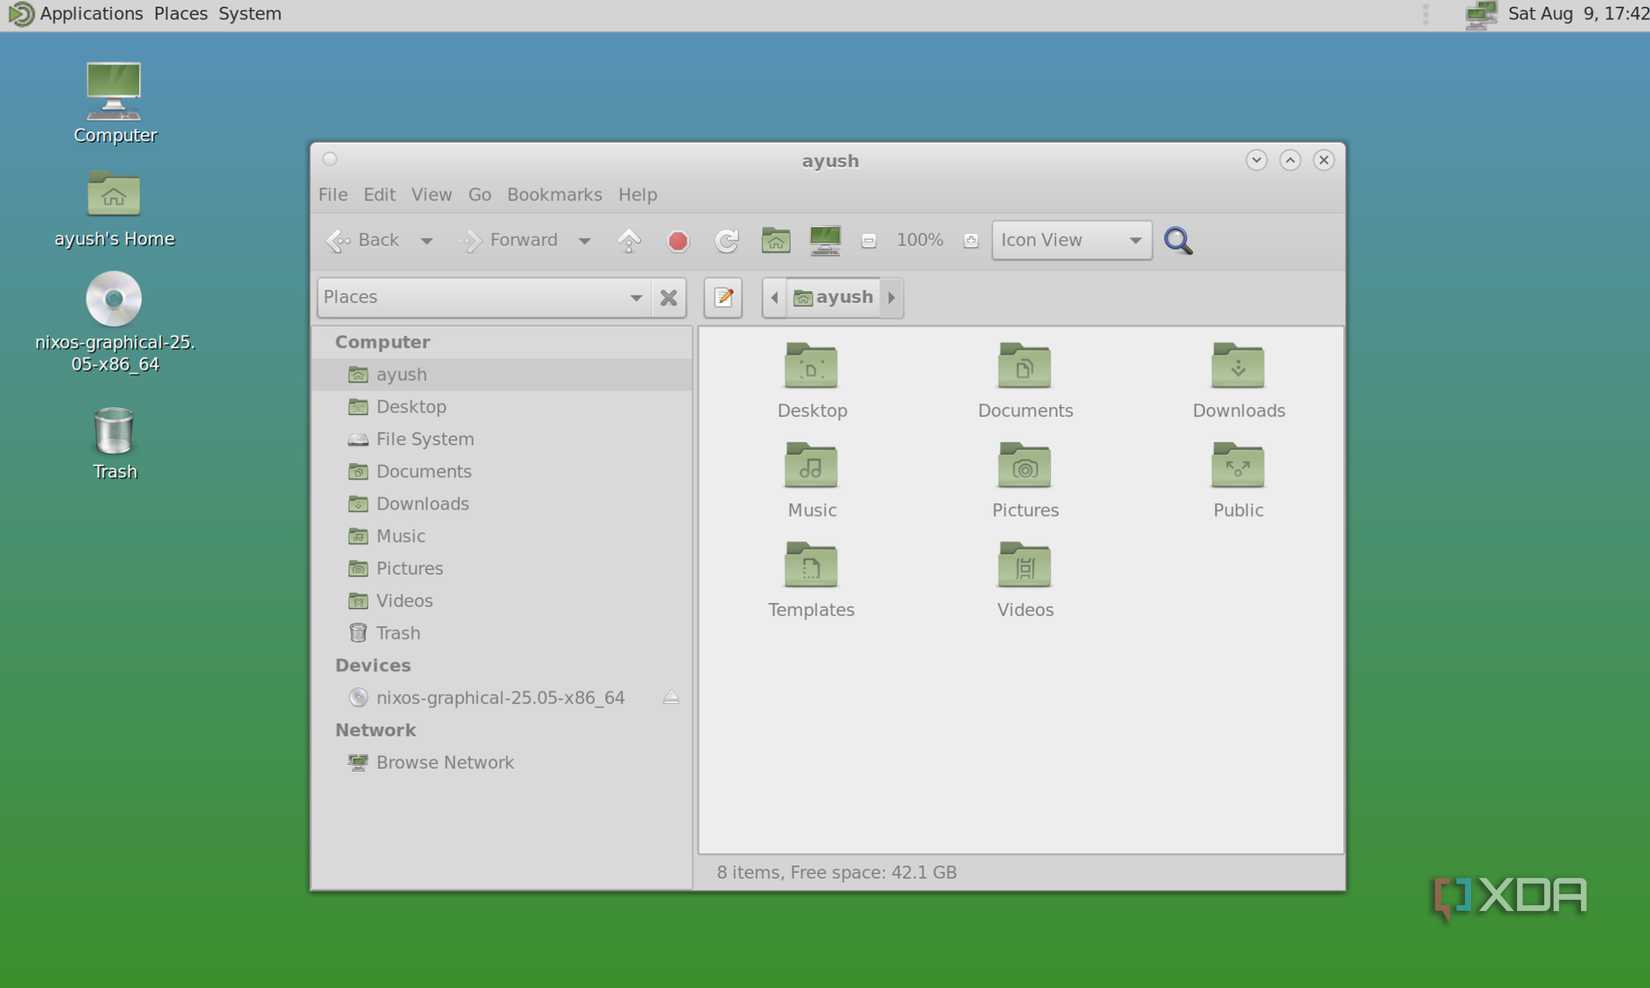Expand the Back button history dropdown
1650x988 pixels.
[x=427, y=240]
